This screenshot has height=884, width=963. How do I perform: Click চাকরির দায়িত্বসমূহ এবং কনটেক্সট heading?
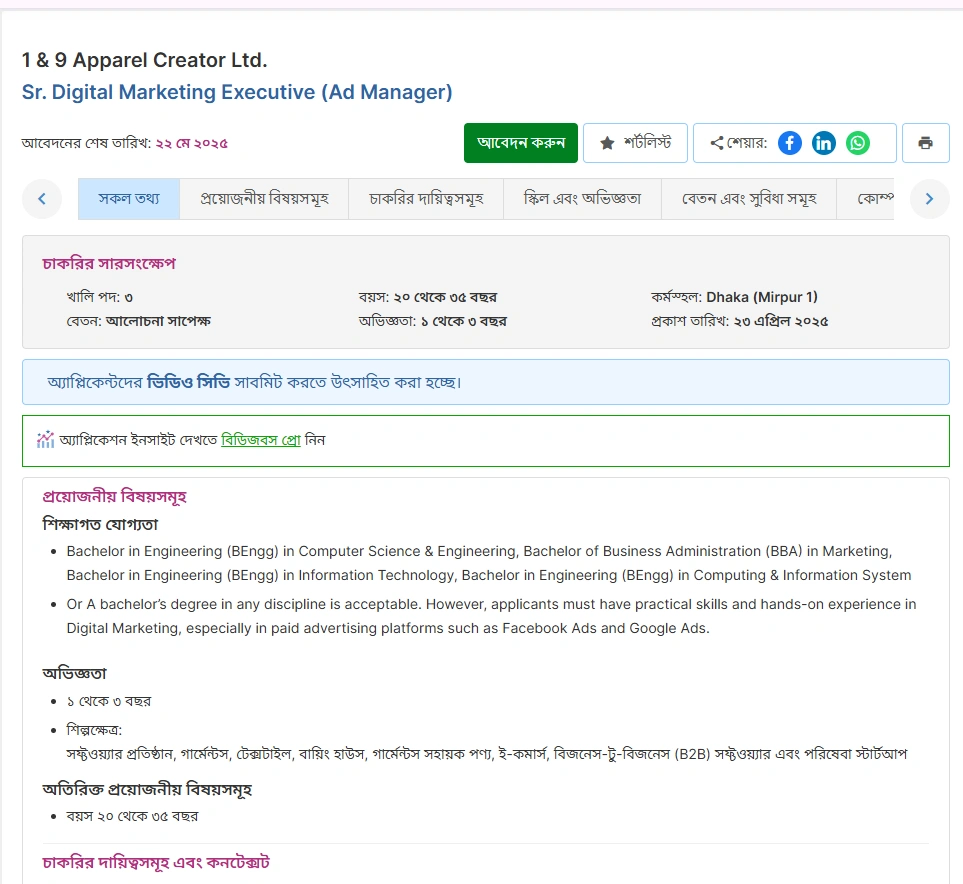click(x=156, y=862)
